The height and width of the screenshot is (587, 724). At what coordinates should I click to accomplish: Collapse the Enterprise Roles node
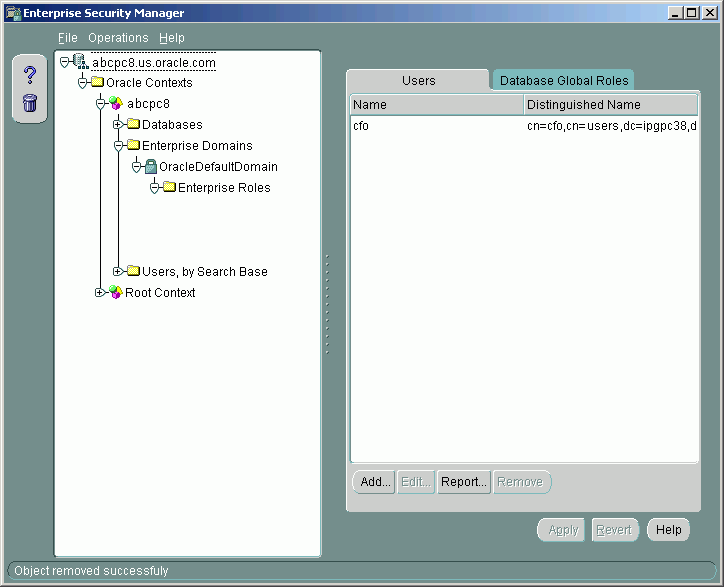(x=154, y=188)
